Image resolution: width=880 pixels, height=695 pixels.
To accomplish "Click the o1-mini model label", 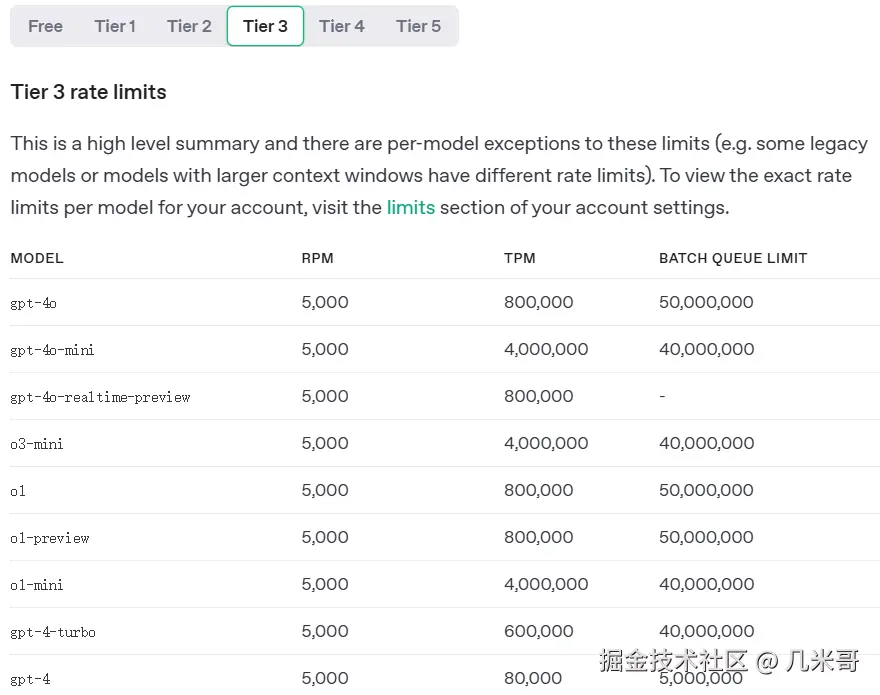I will 37,584.
